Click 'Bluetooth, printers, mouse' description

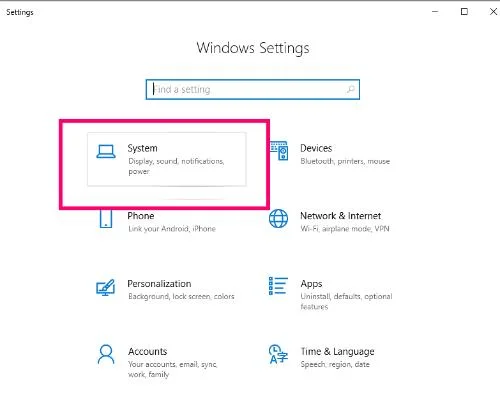[x=345, y=161]
